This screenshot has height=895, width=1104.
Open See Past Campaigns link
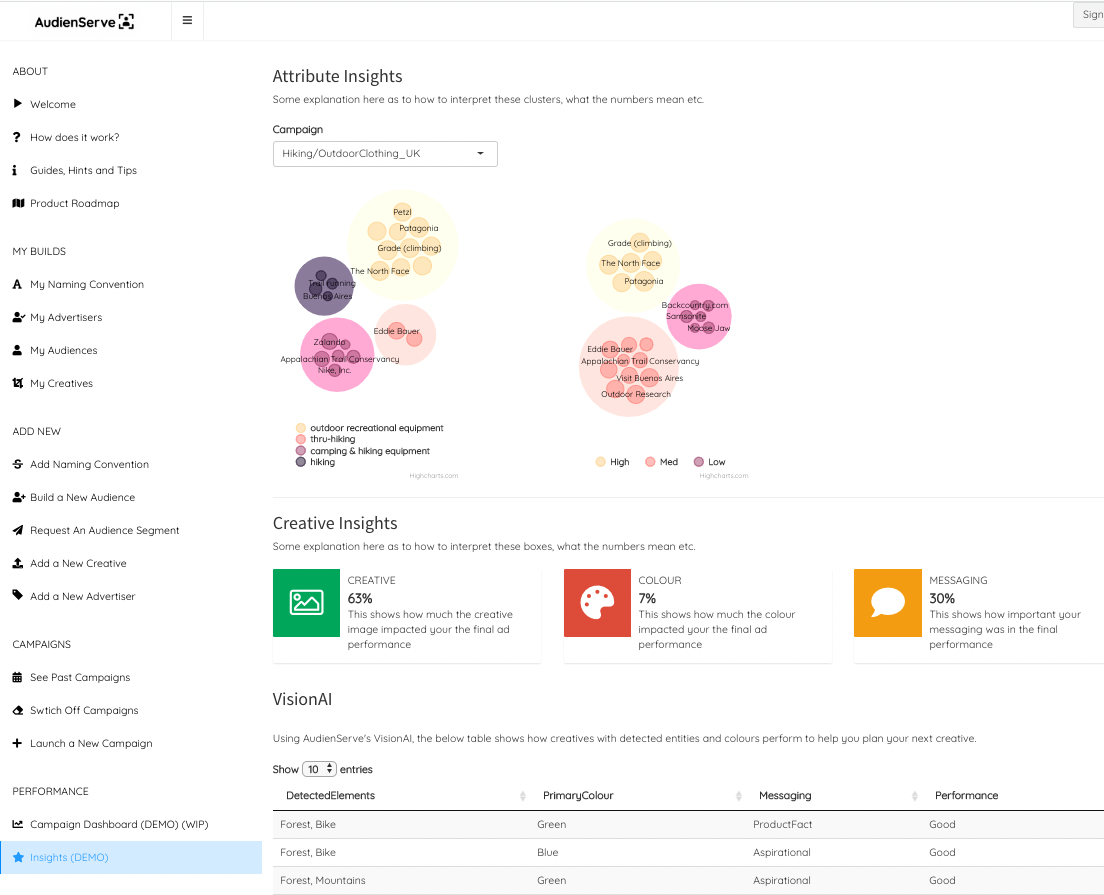pos(80,677)
